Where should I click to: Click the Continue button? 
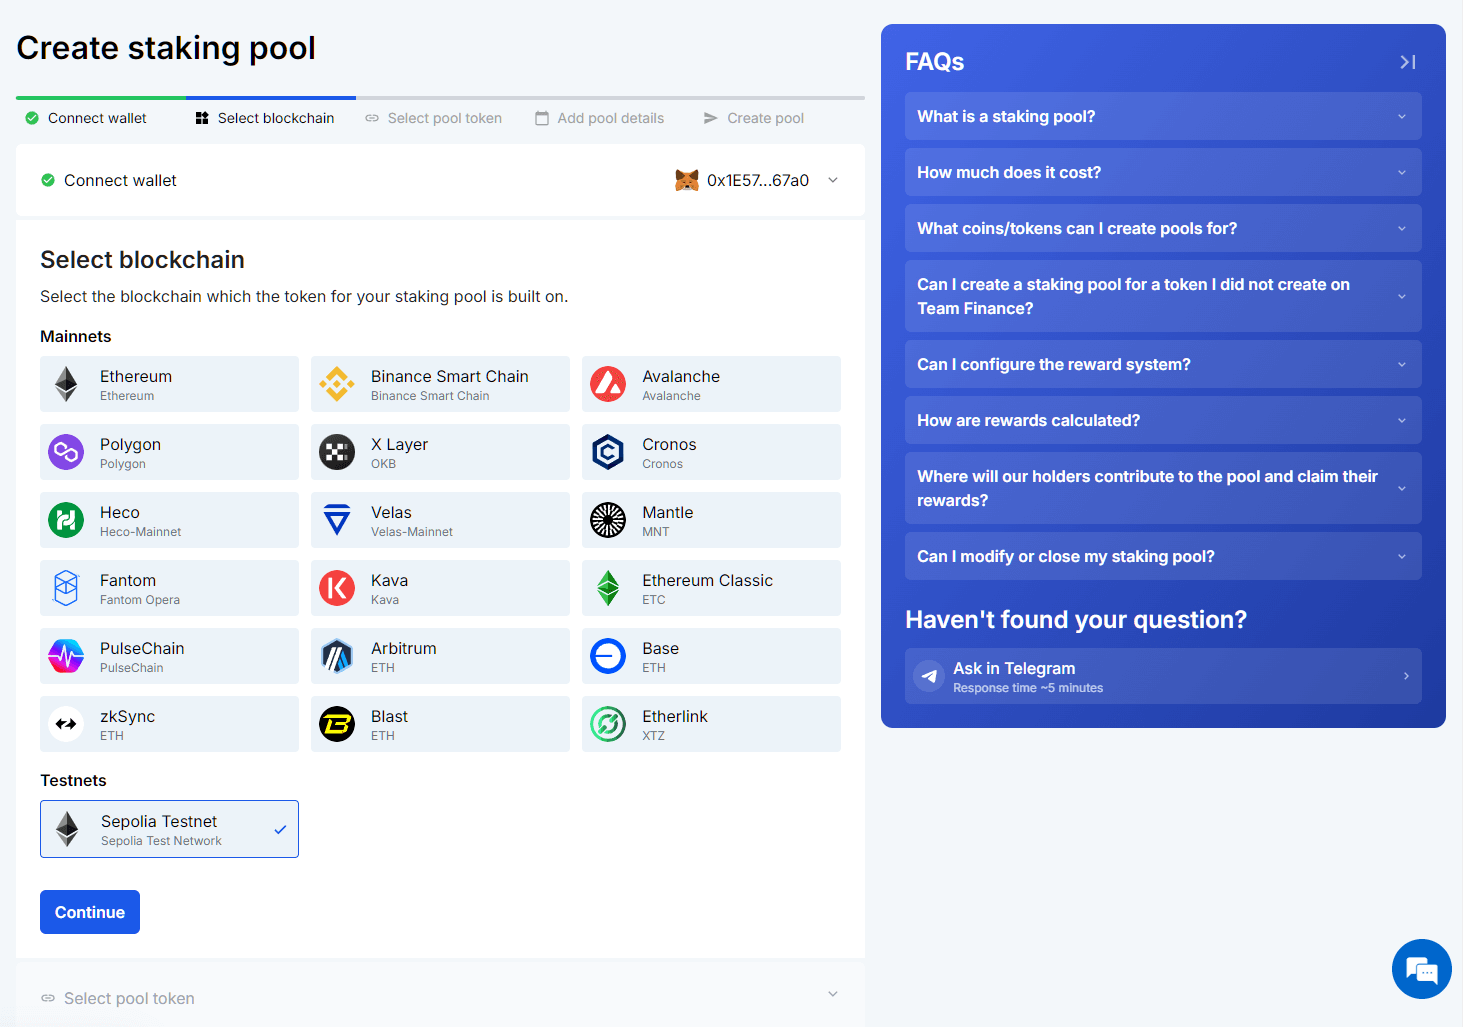(89, 911)
